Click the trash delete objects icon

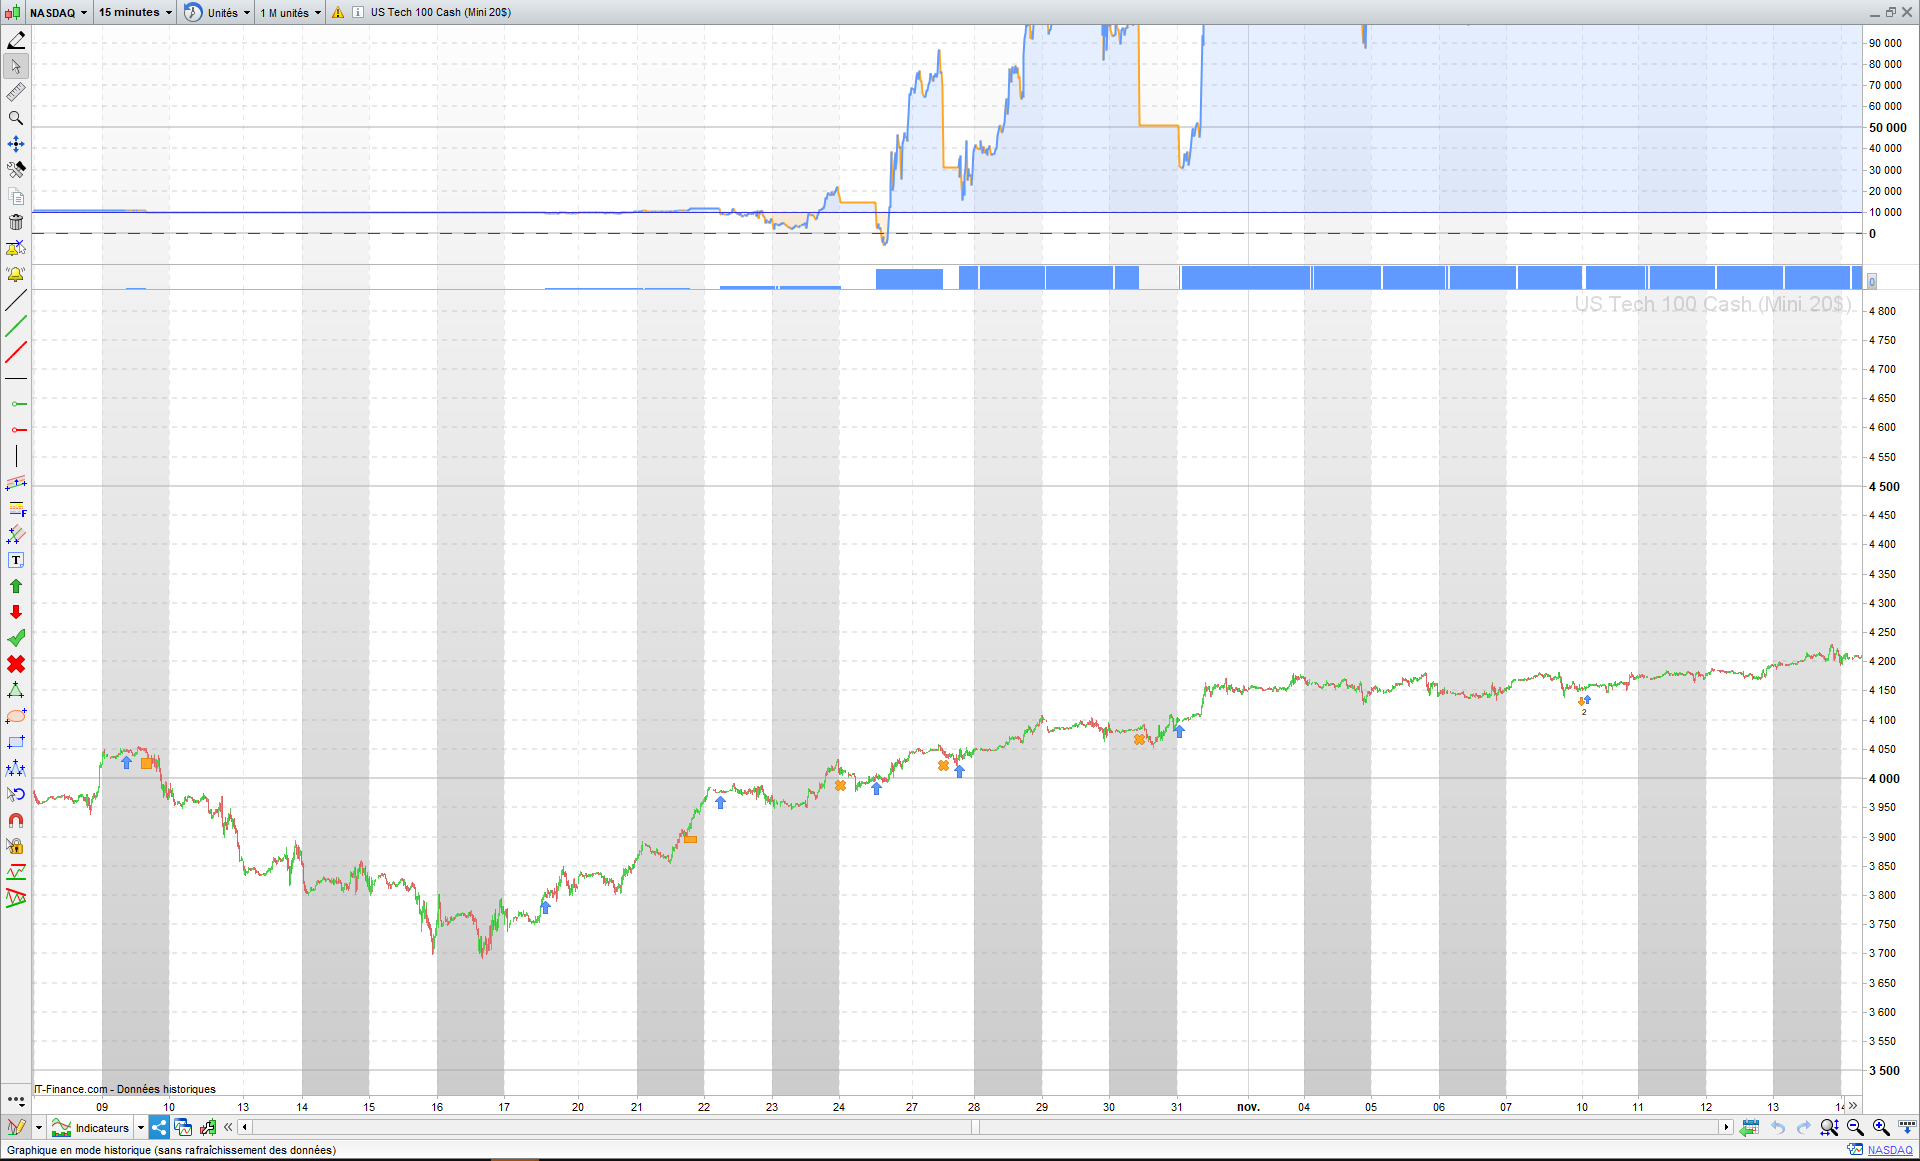tap(16, 222)
